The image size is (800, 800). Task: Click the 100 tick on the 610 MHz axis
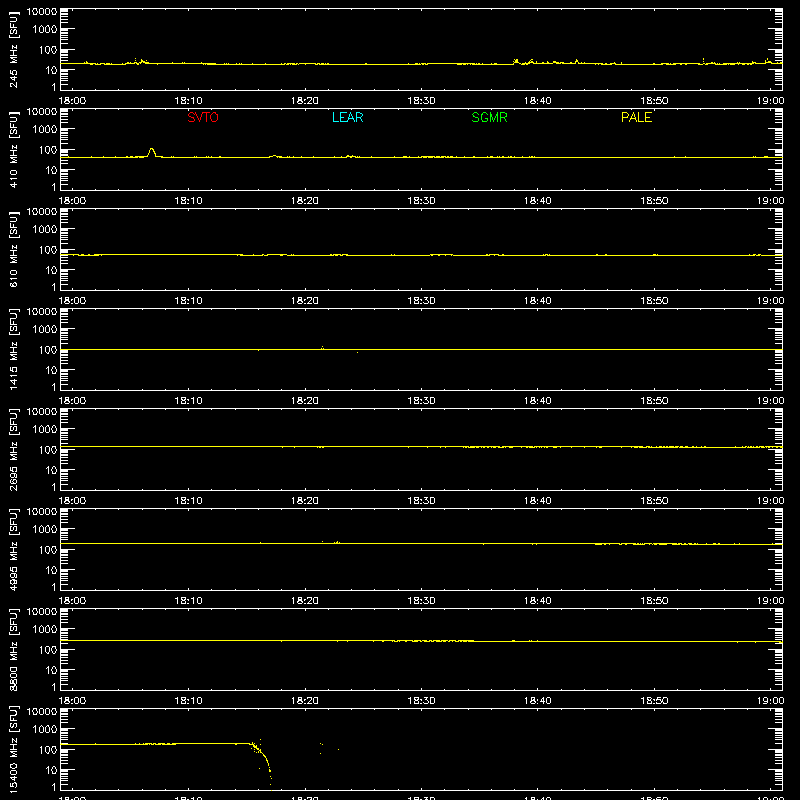click(x=48, y=250)
